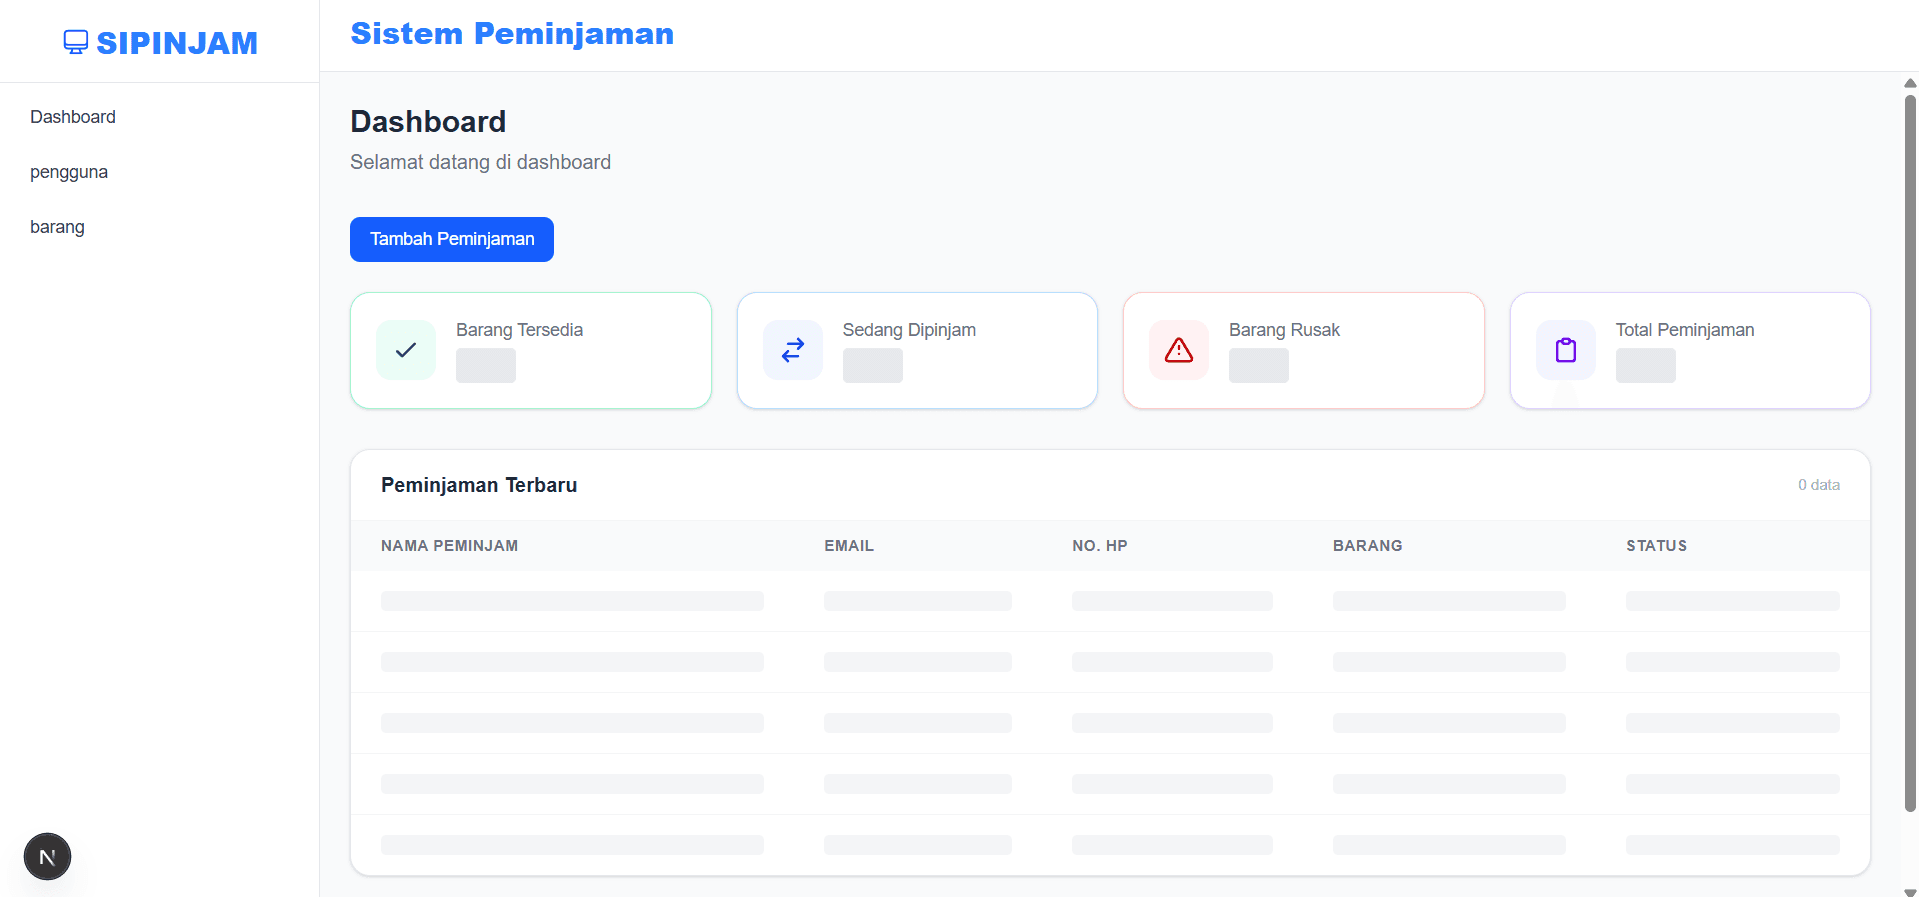The width and height of the screenshot is (1919, 897).
Task: Click the BARANG column header
Action: pyautogui.click(x=1368, y=546)
